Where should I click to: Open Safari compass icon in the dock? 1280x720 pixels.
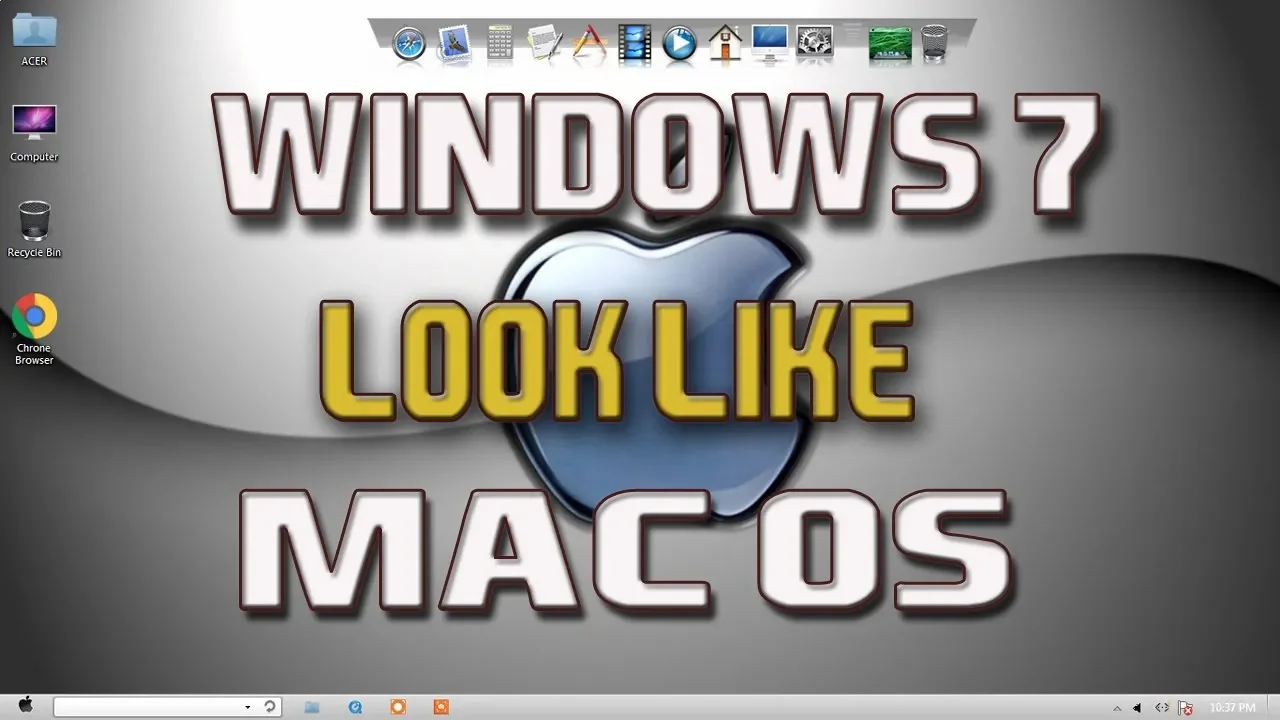pos(410,43)
